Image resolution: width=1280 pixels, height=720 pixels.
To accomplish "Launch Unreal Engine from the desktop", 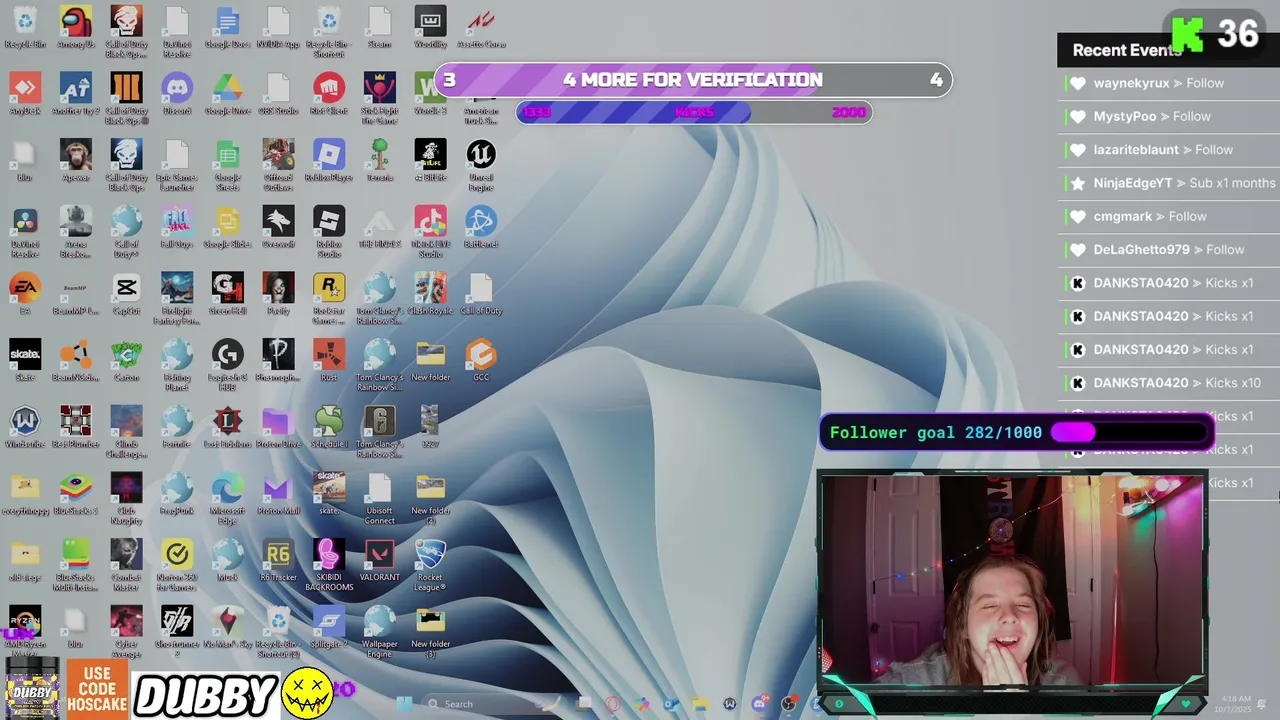I will pos(481,166).
